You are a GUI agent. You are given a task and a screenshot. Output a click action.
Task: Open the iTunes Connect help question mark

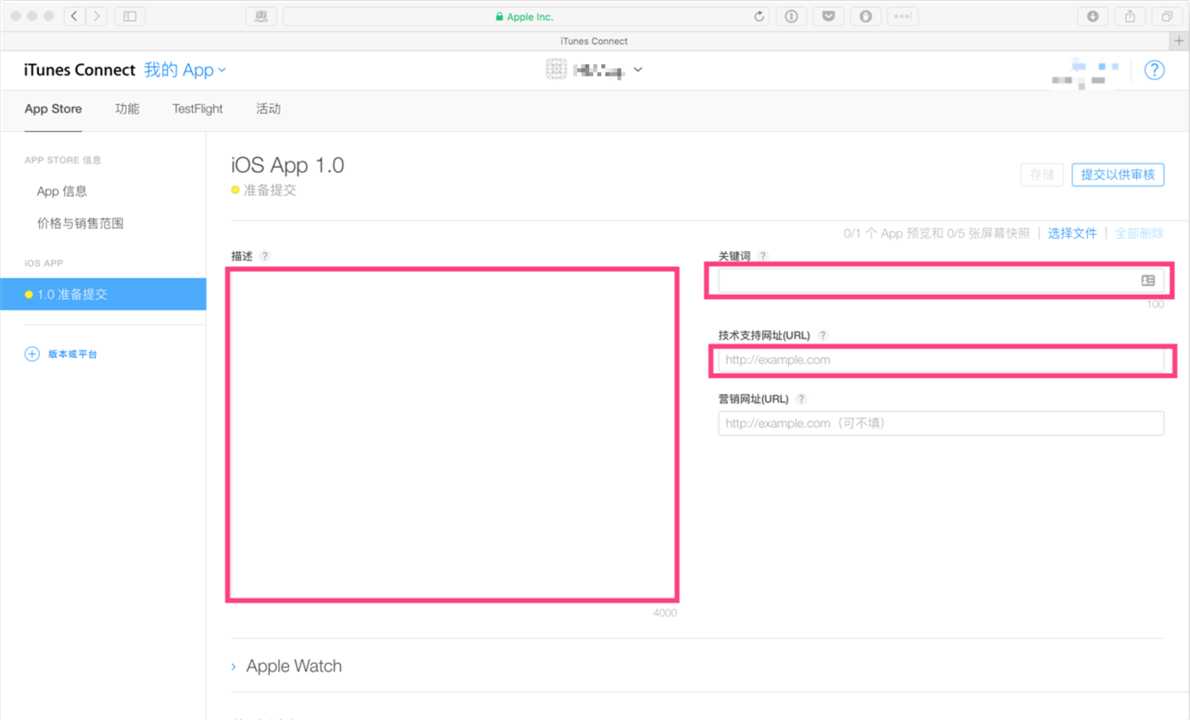pos(1154,71)
